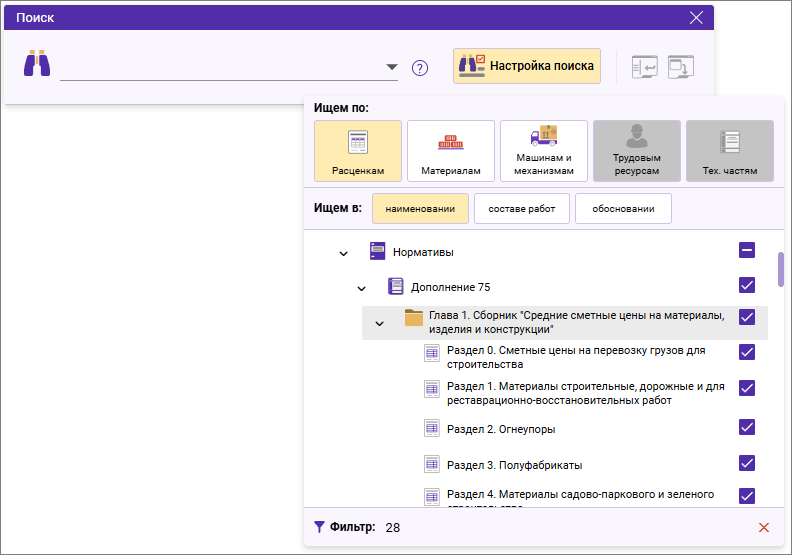This screenshot has width=792, height=555.
Task: Collapse the Нормативы tree node
Action: pos(344,253)
